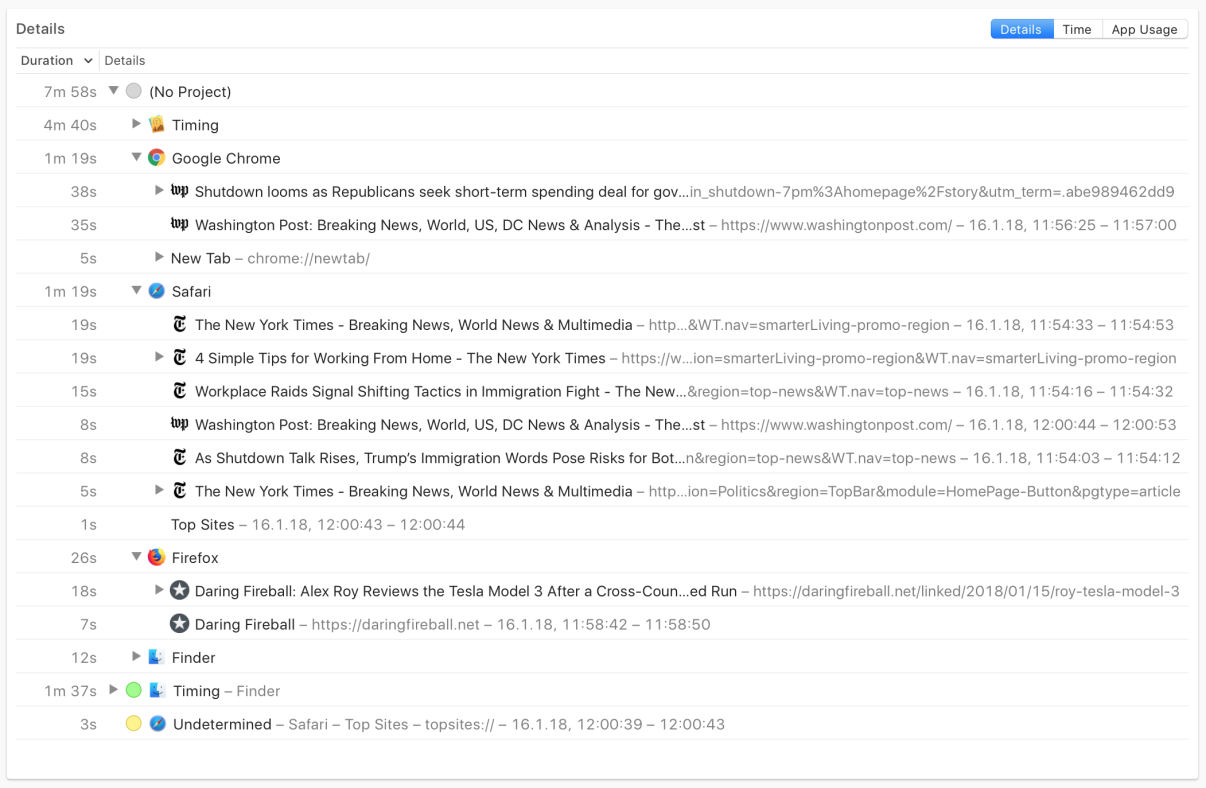Image resolution: width=1206 pixels, height=788 pixels.
Task: Click the Safari icon in the Undetermined row
Action: click(157, 723)
